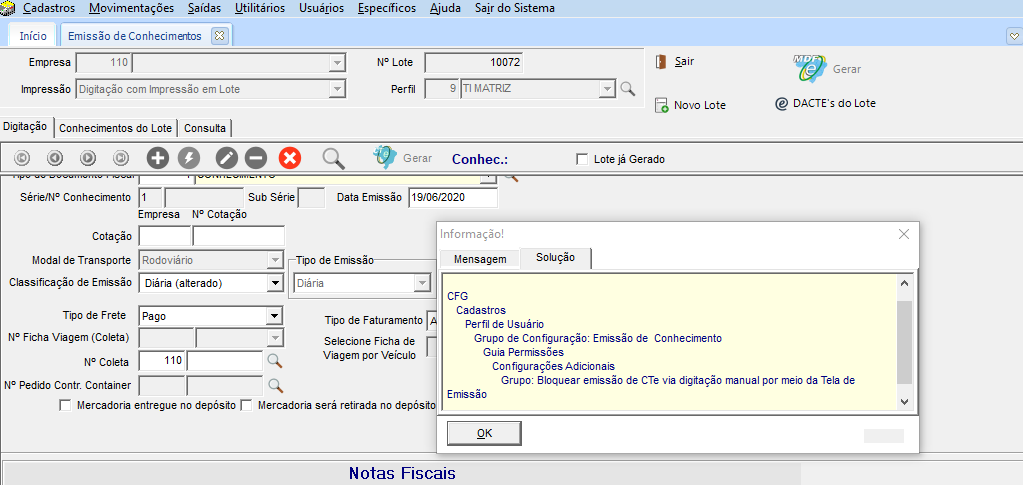This screenshot has height=485, width=1023.
Task: Check Mercadoria entregue no depósito
Action: [65, 405]
